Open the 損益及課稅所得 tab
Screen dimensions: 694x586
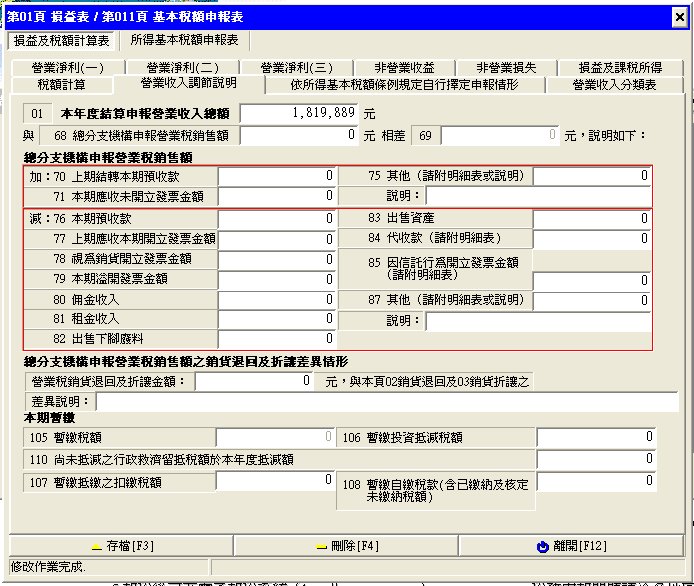pyautogui.click(x=621, y=68)
